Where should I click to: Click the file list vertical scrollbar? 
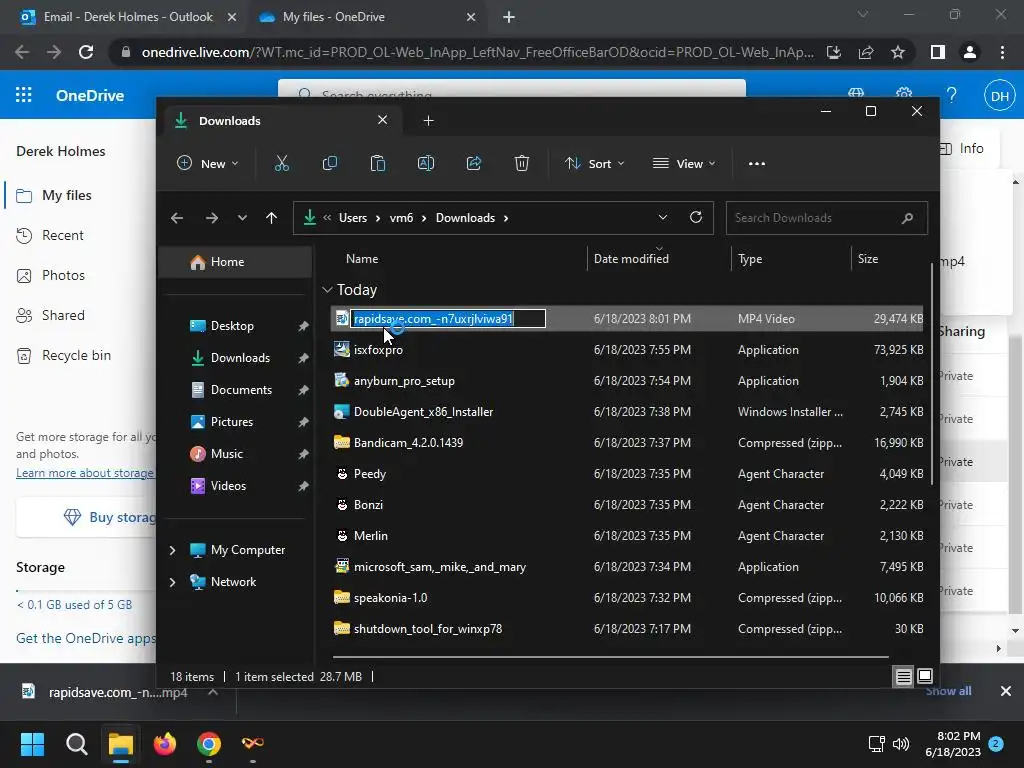pos(931,374)
